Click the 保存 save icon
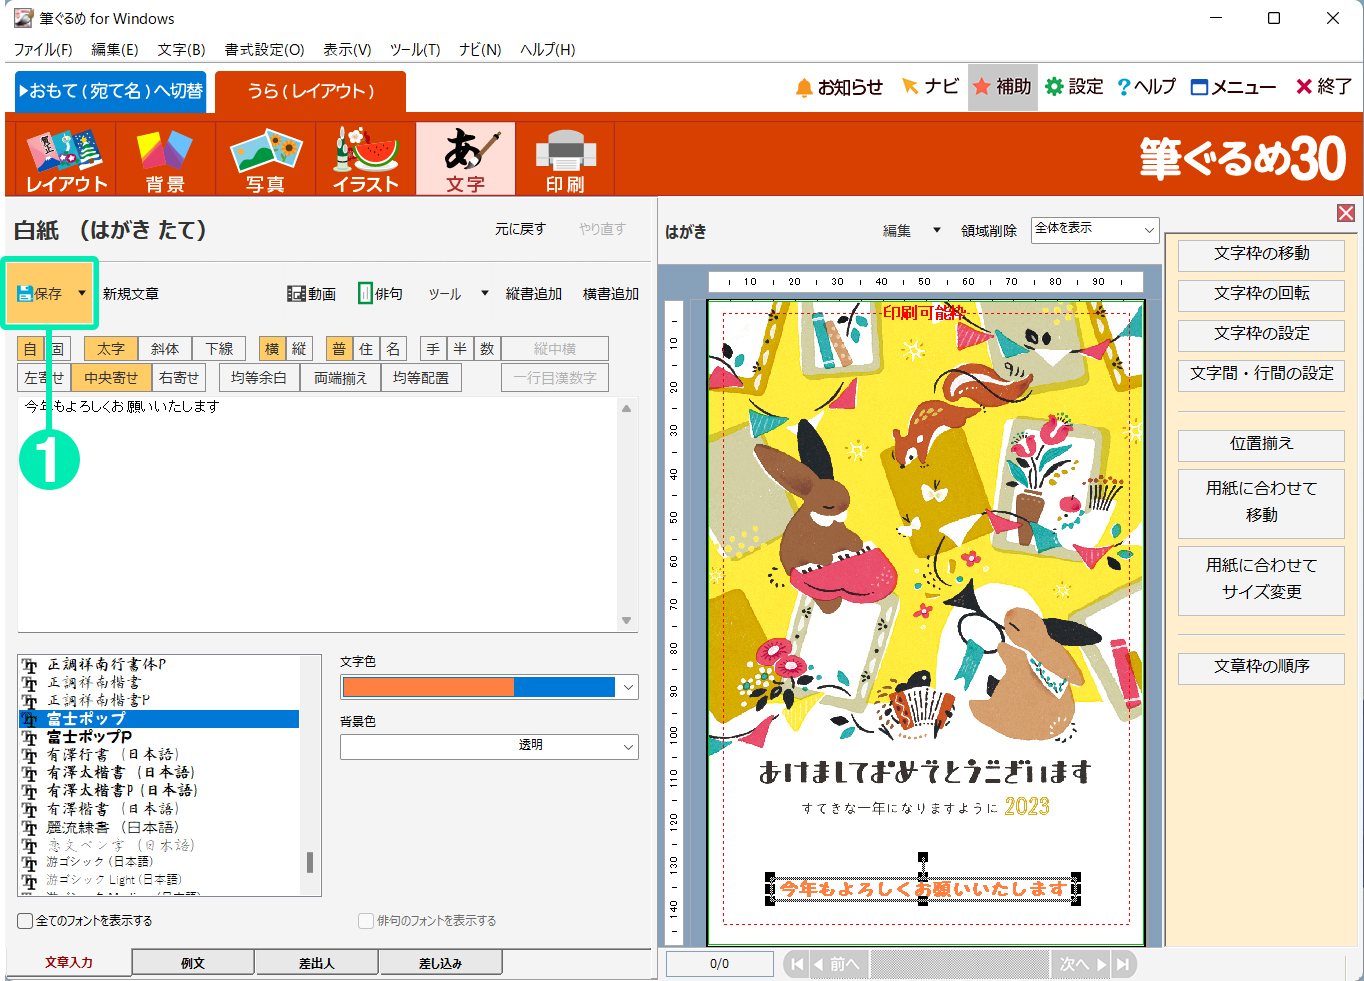 40,293
